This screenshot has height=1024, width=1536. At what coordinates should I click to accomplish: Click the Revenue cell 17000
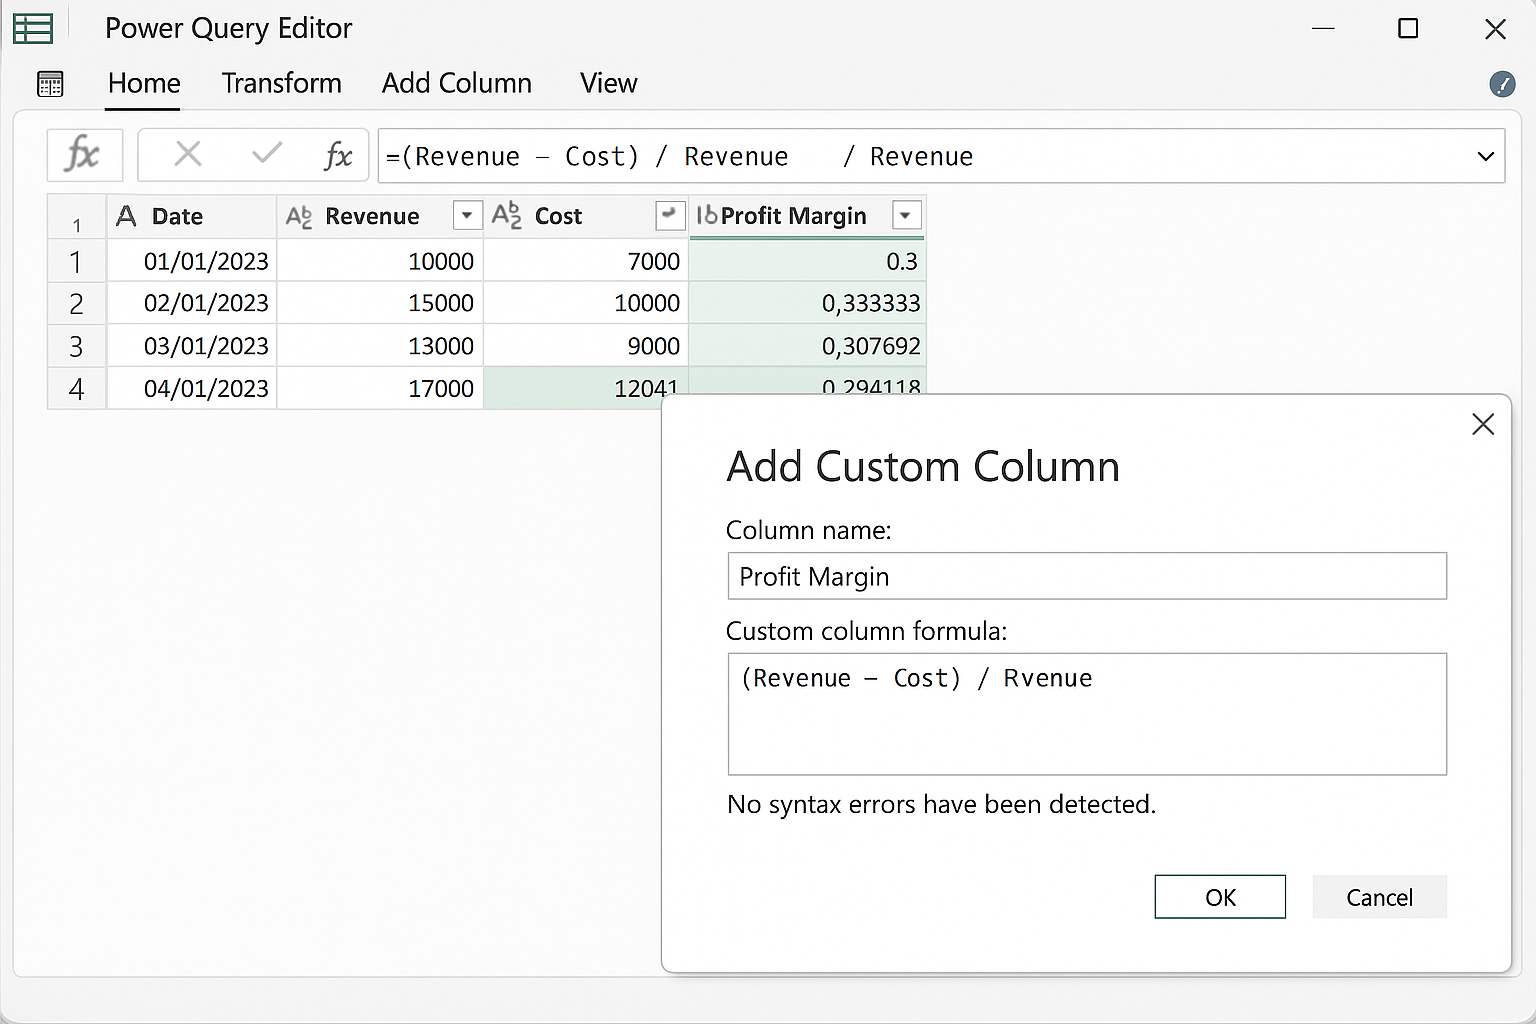pos(380,388)
